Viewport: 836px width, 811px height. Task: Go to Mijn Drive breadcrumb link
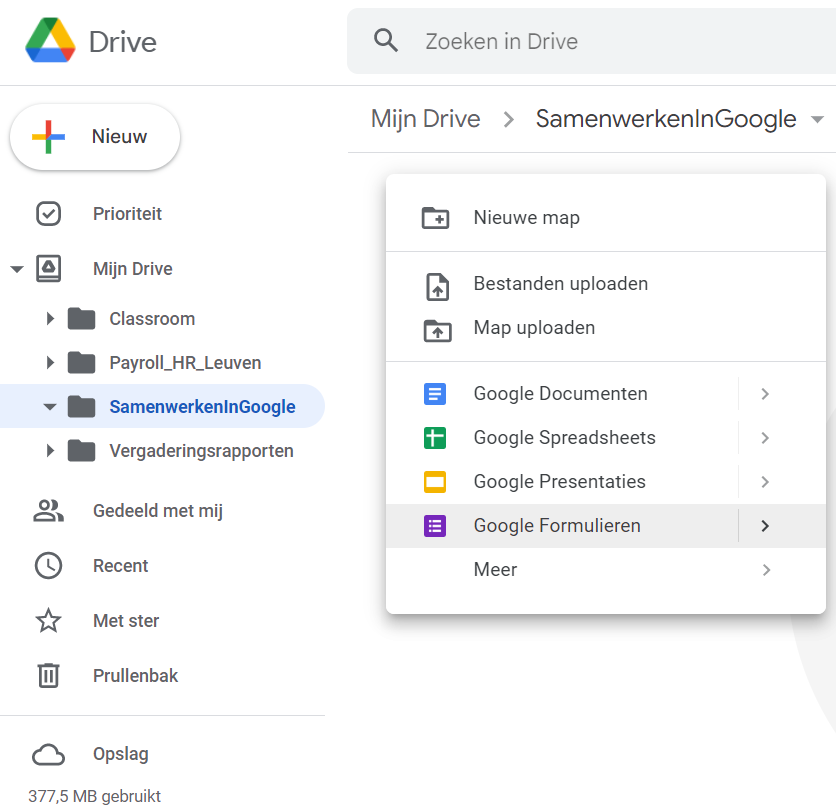[x=425, y=119]
